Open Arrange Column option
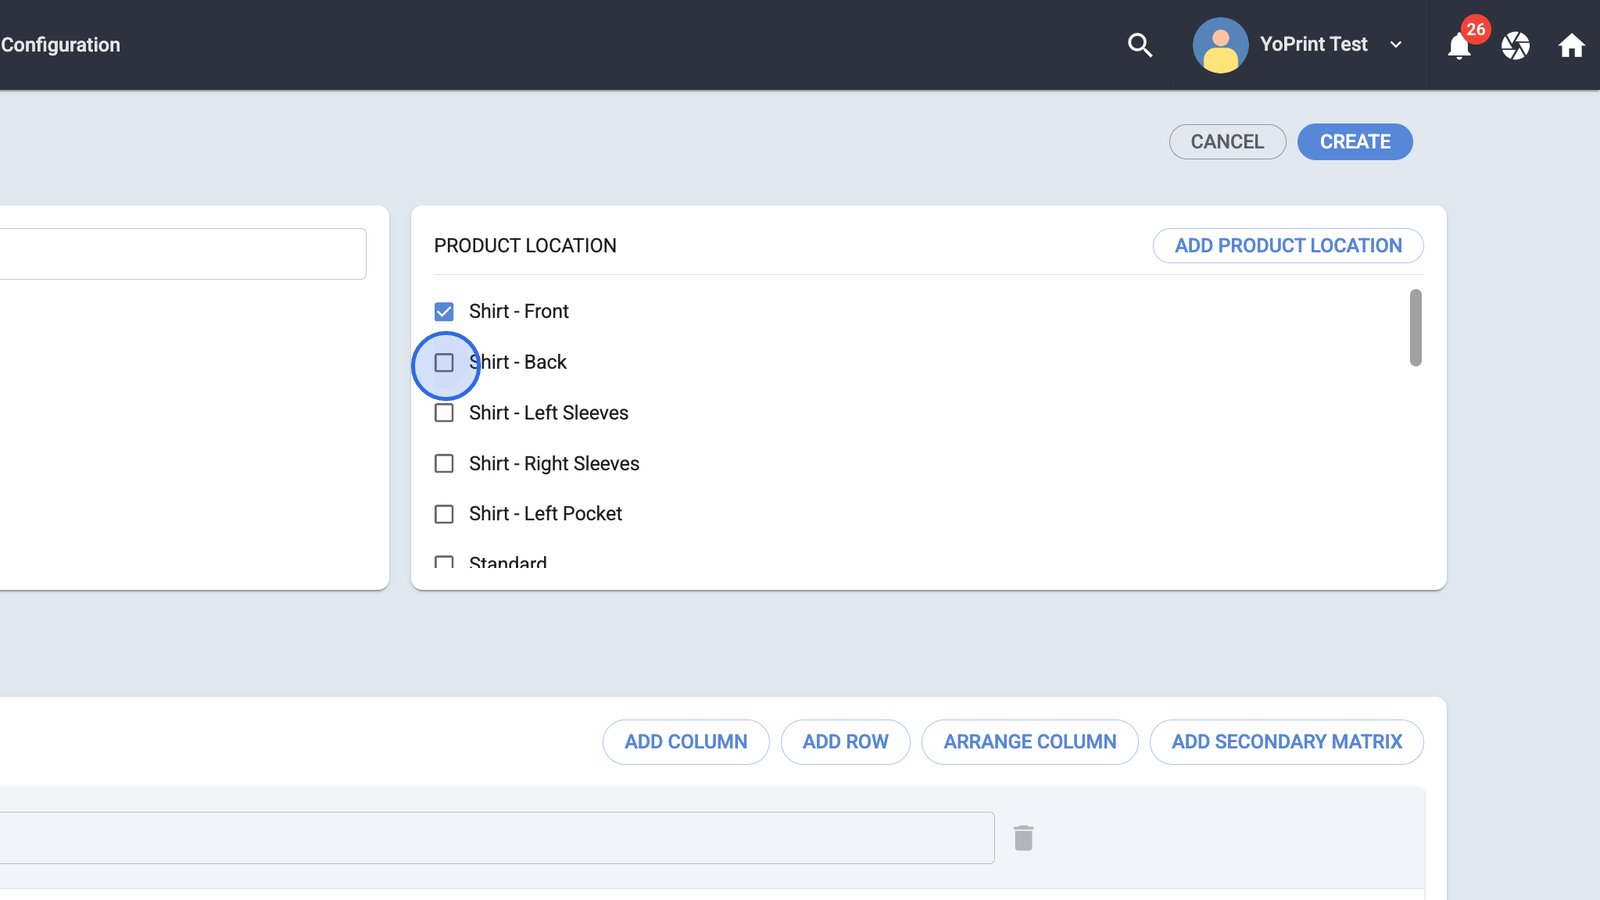The width and height of the screenshot is (1600, 900). [x=1030, y=742]
